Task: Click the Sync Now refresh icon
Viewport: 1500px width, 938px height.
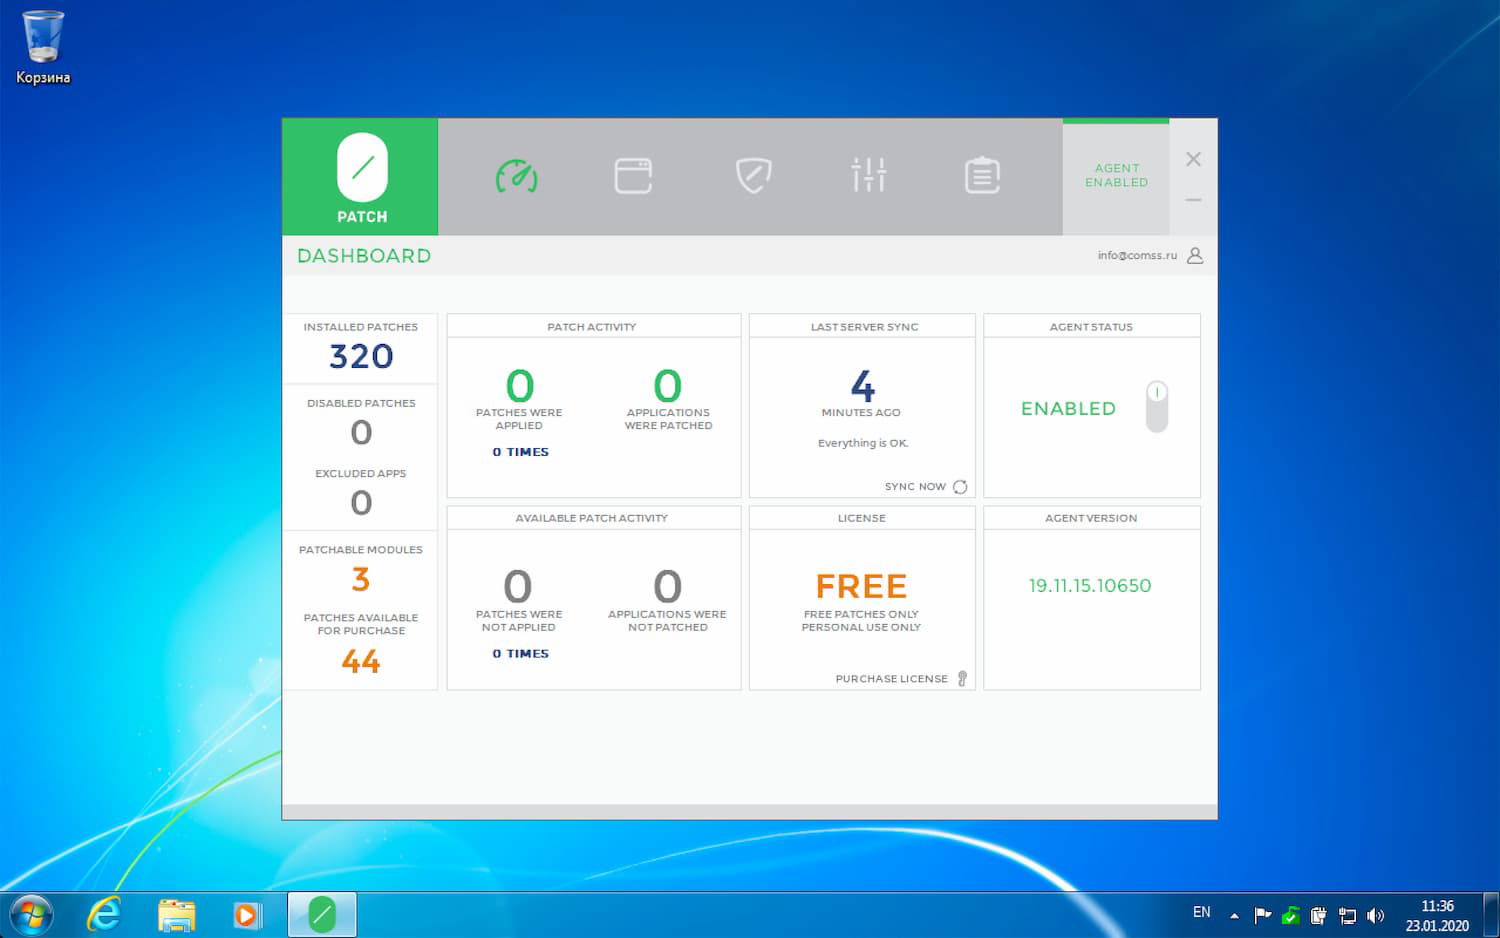Action: tap(960, 487)
